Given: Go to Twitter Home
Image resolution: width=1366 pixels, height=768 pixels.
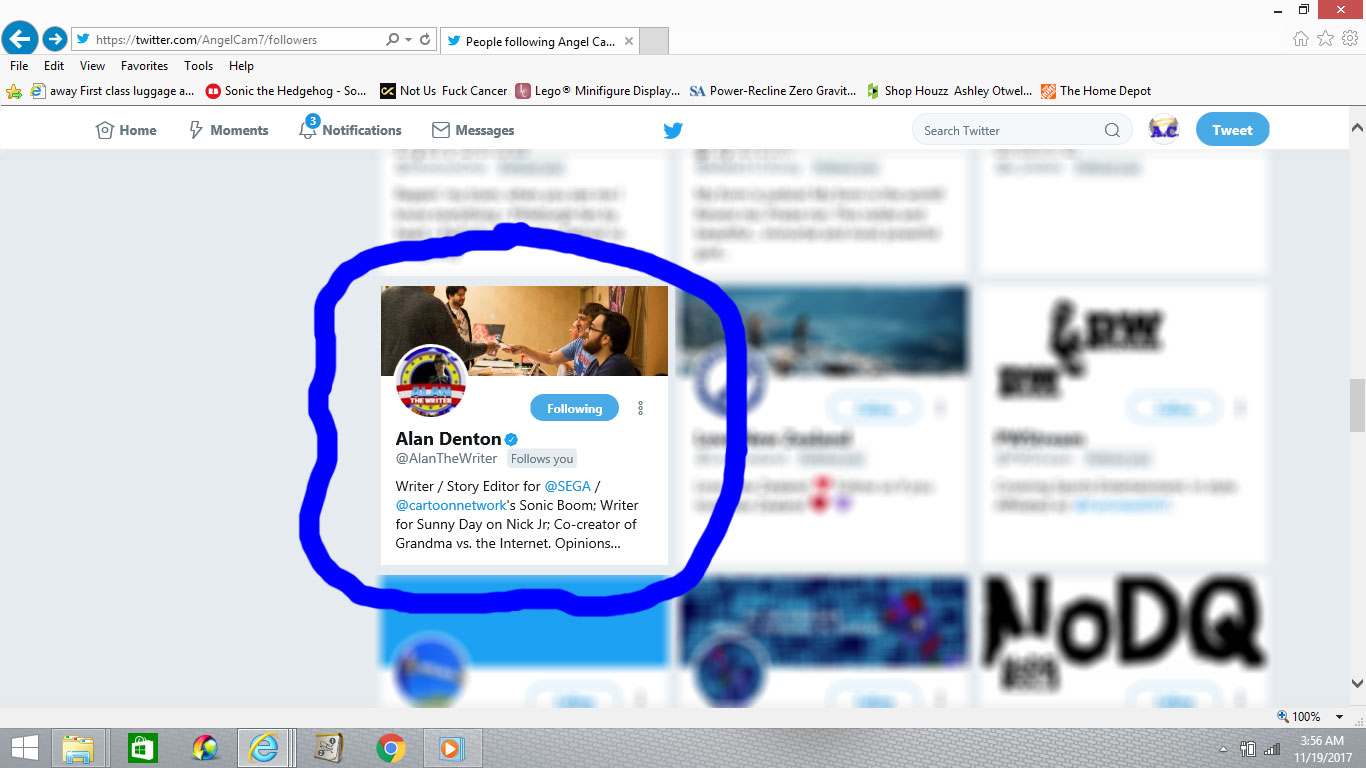Looking at the screenshot, I should coord(126,130).
